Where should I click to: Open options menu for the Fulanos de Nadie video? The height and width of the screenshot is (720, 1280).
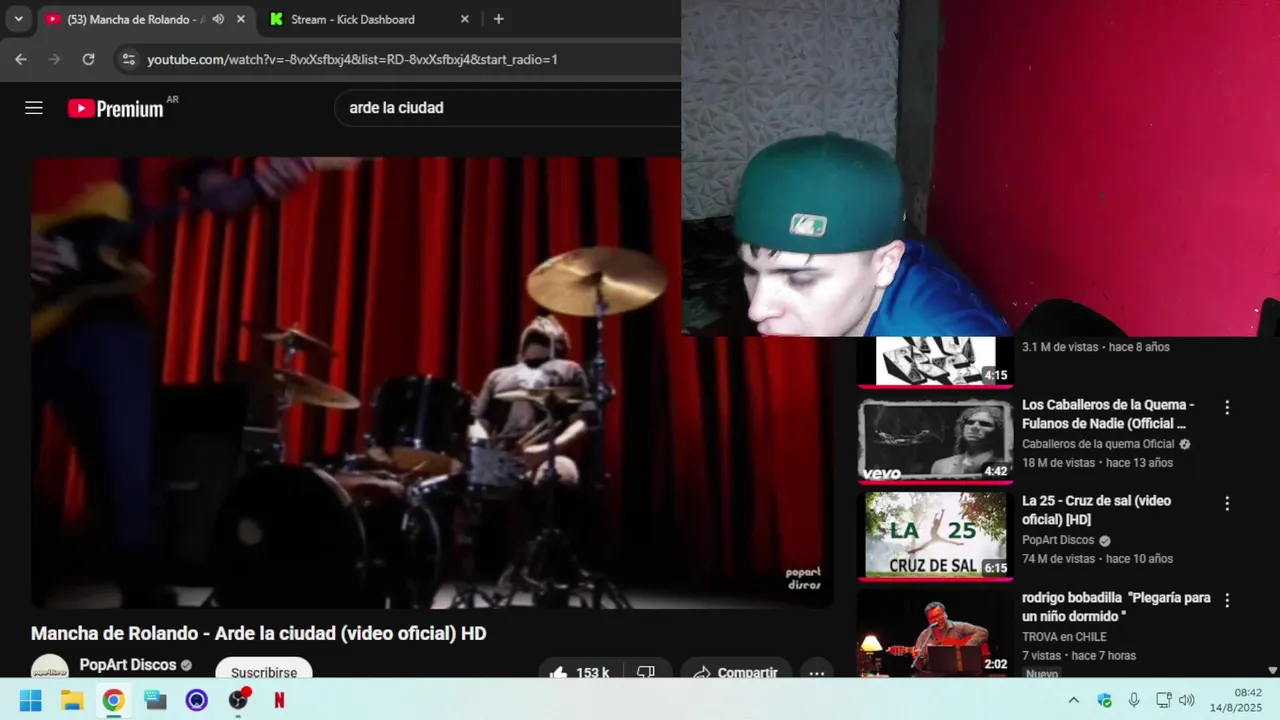1227,407
